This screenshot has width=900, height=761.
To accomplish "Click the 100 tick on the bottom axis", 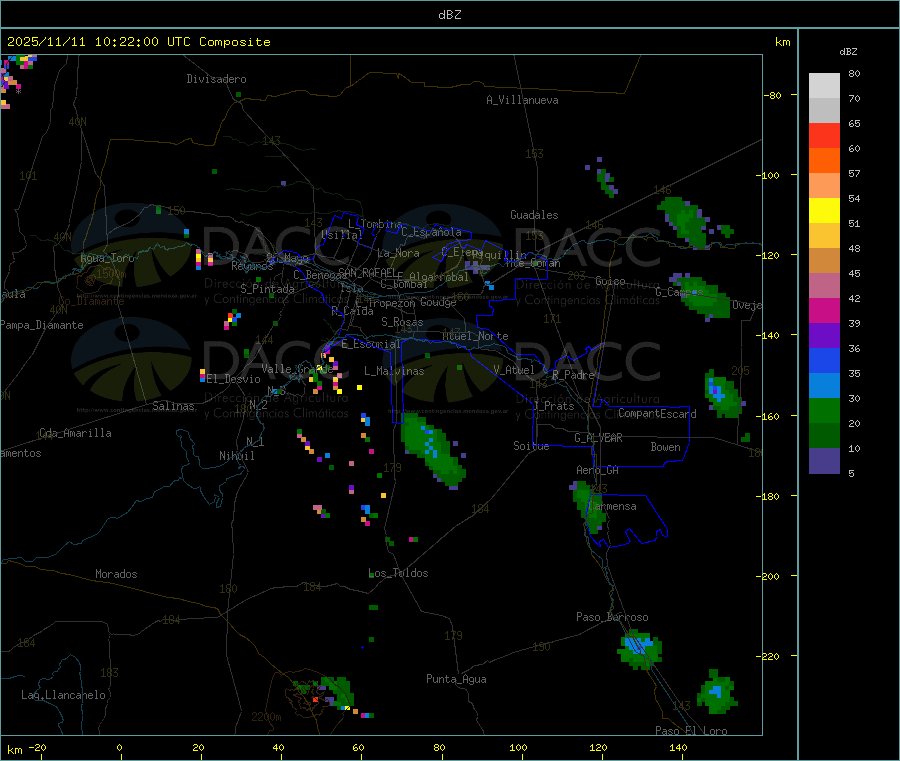I will coord(518,747).
